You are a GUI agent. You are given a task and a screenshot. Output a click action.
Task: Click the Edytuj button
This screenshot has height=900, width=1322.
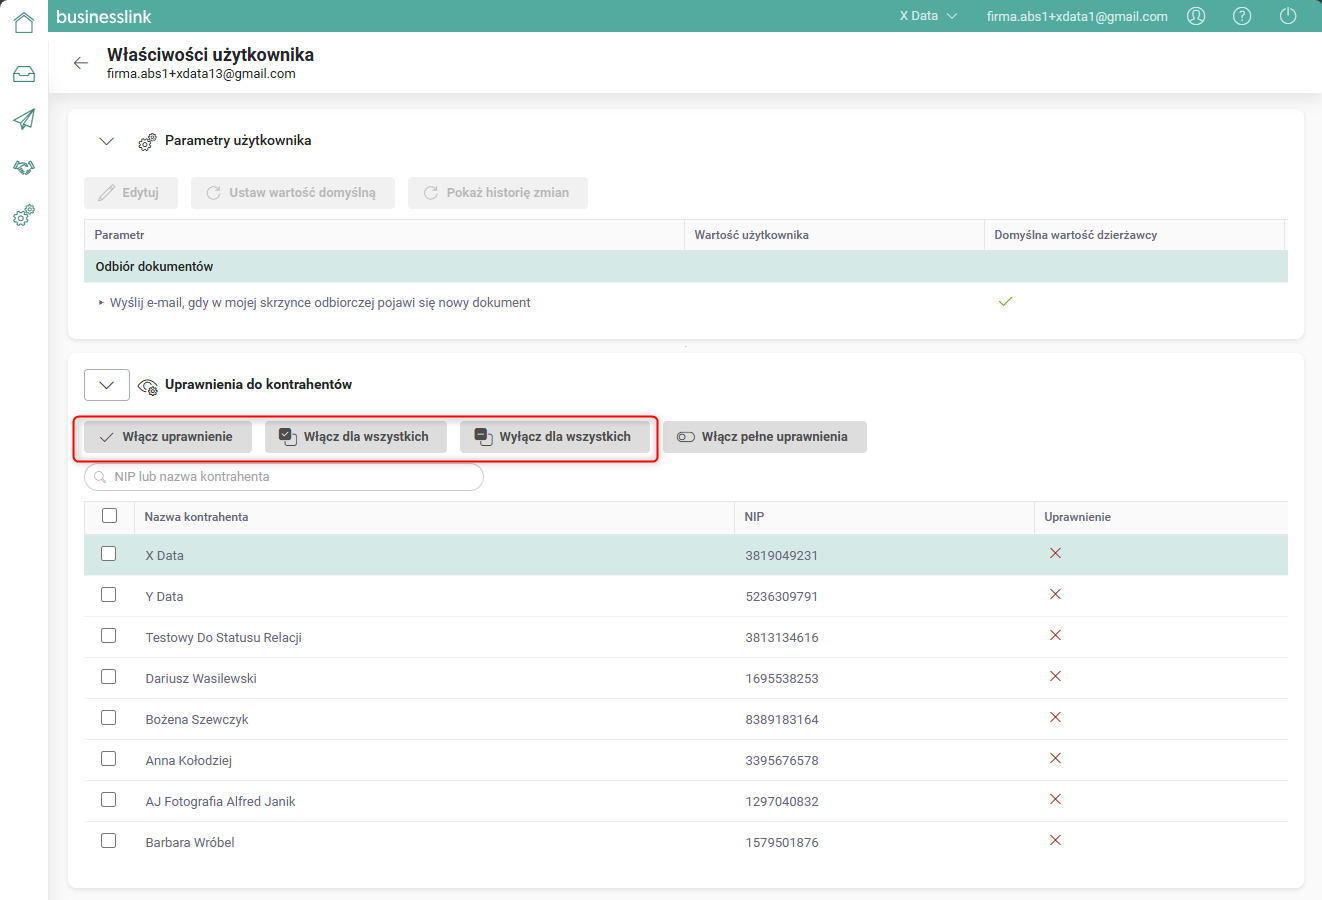pos(131,193)
